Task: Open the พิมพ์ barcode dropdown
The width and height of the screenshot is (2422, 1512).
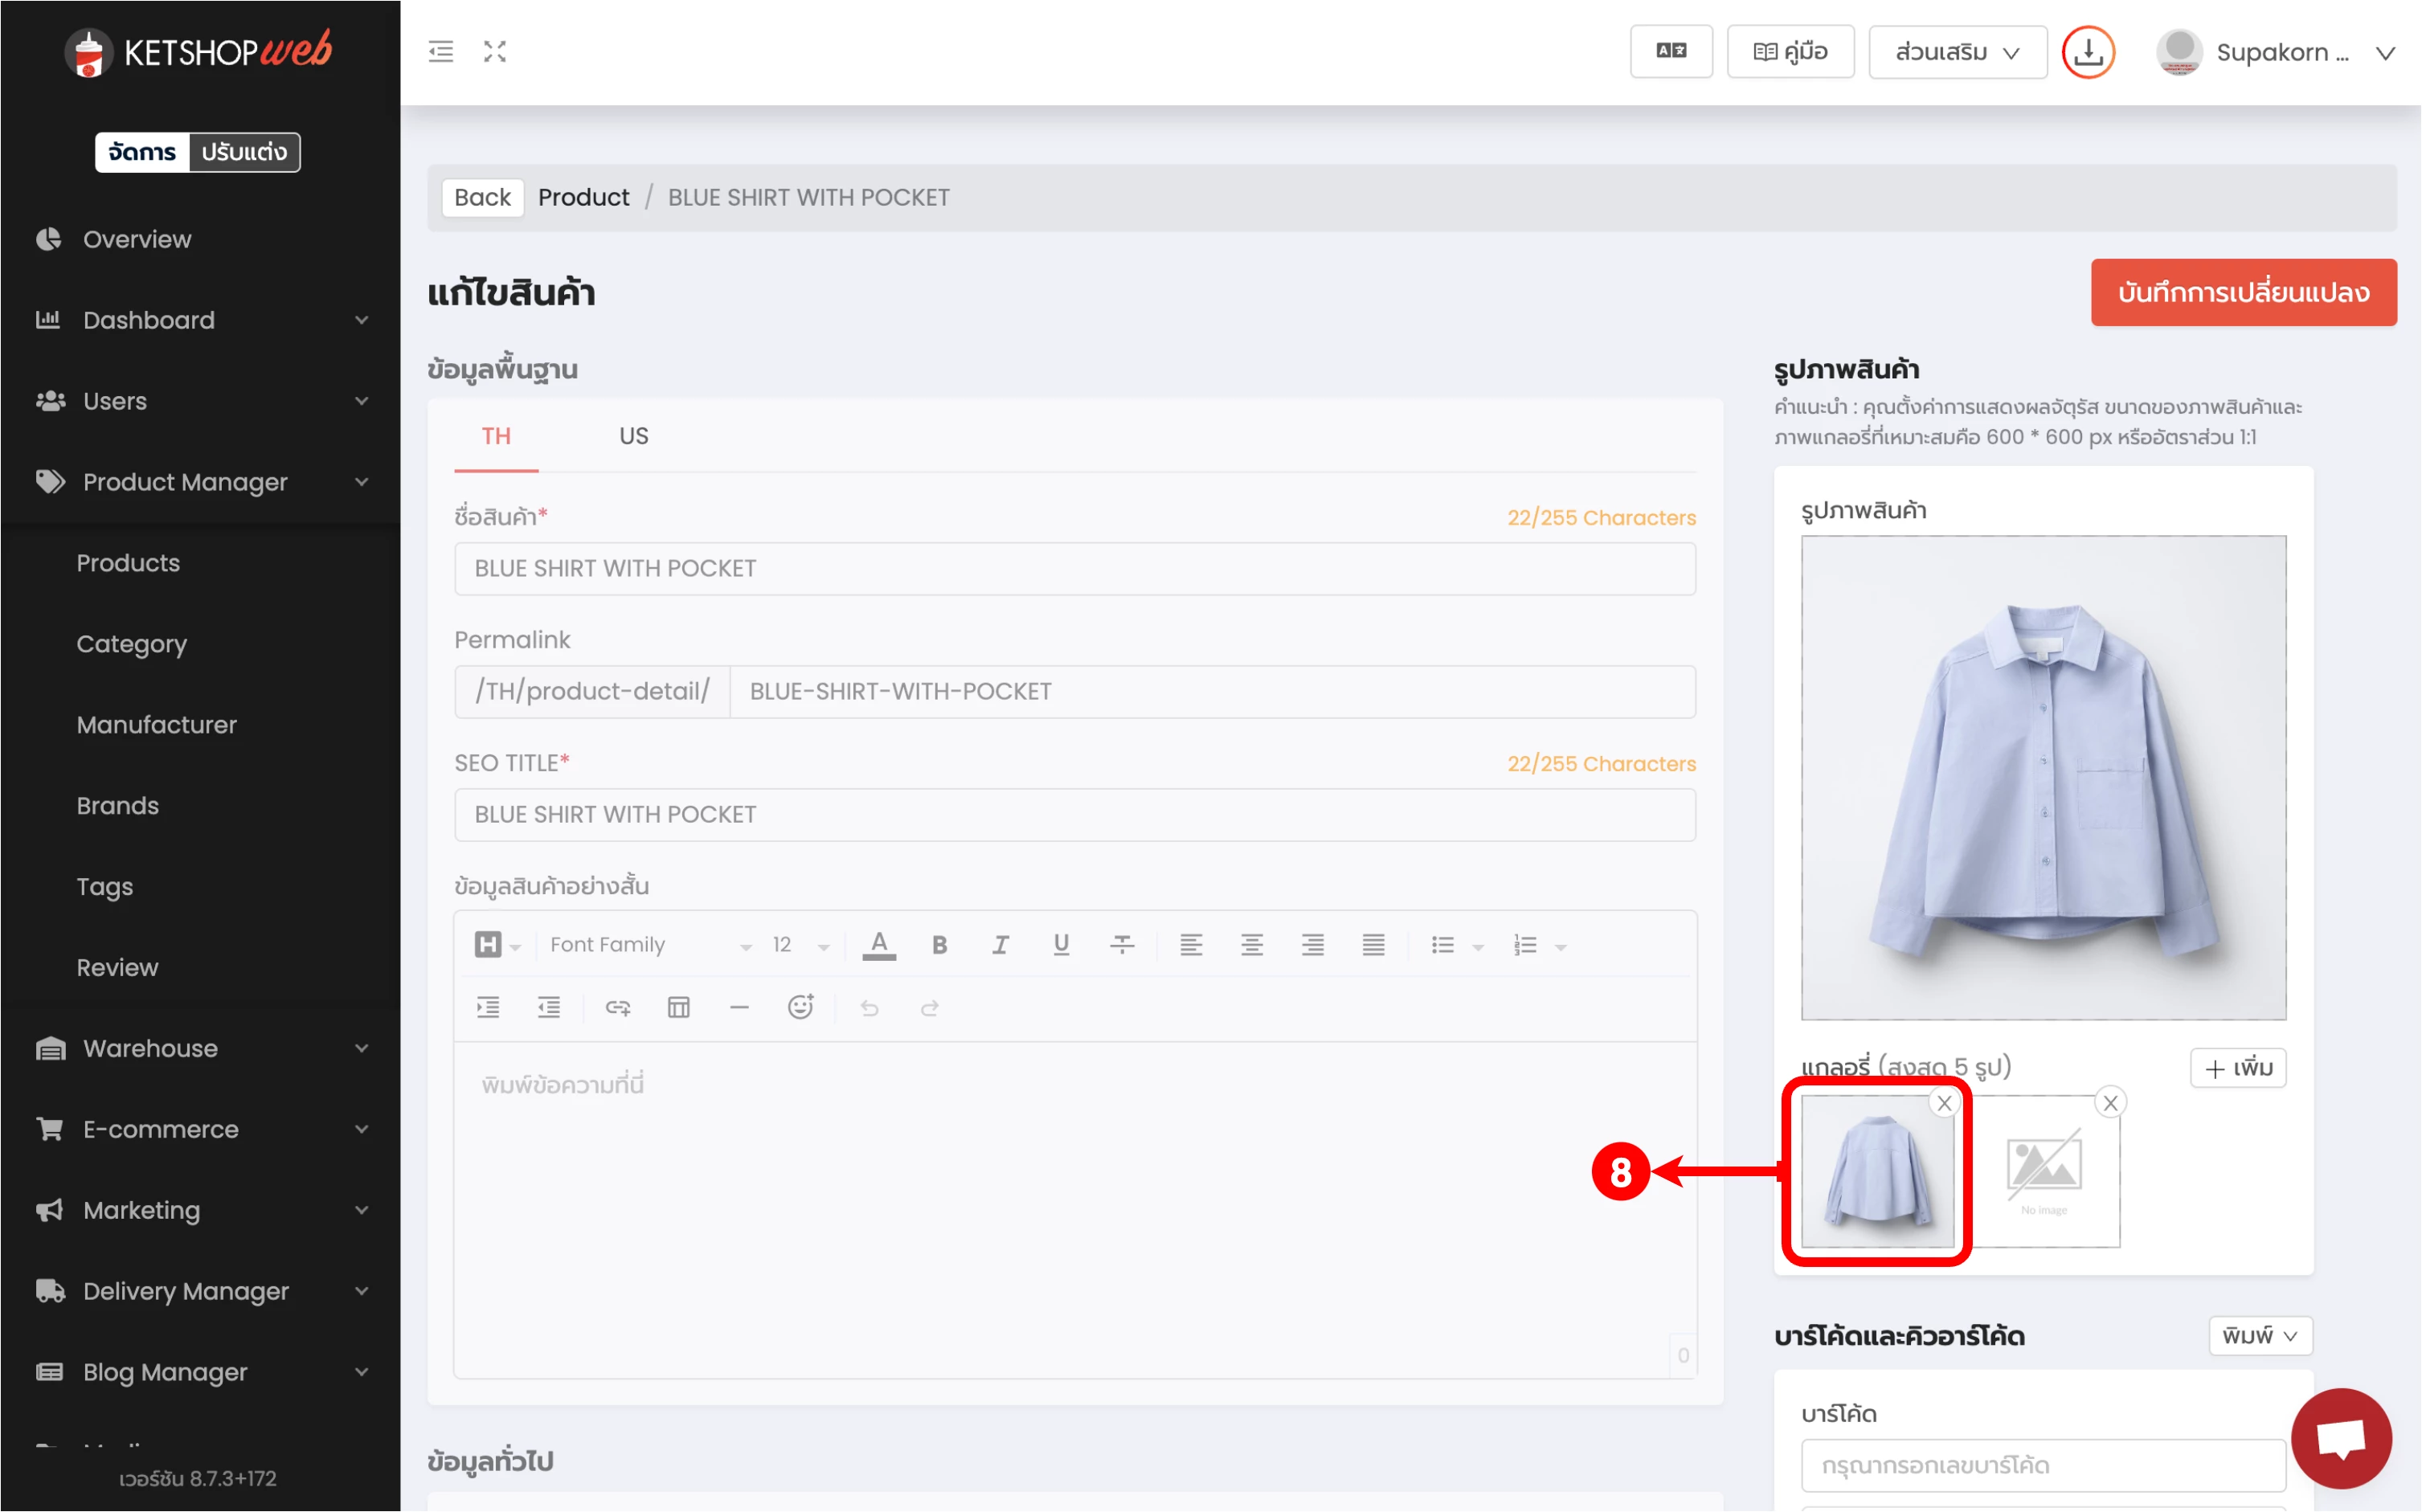Action: pyautogui.click(x=2260, y=1335)
